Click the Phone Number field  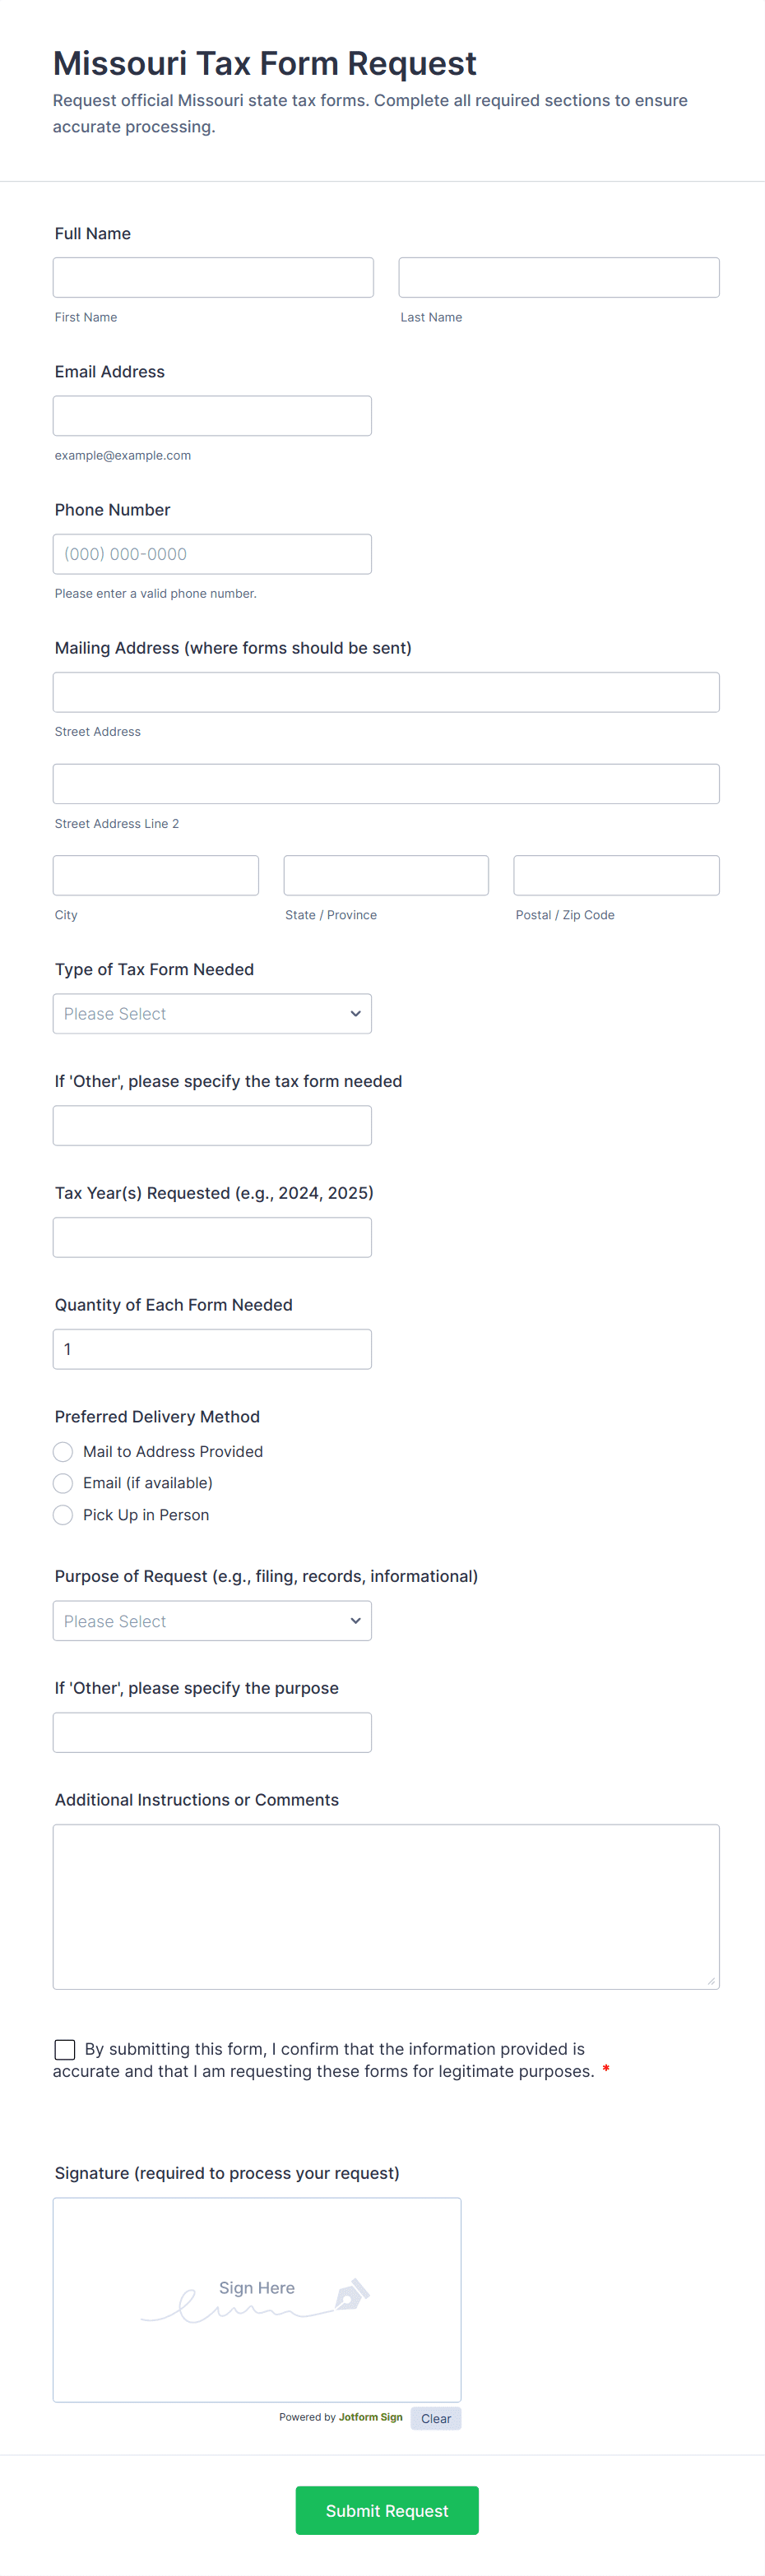tap(212, 554)
